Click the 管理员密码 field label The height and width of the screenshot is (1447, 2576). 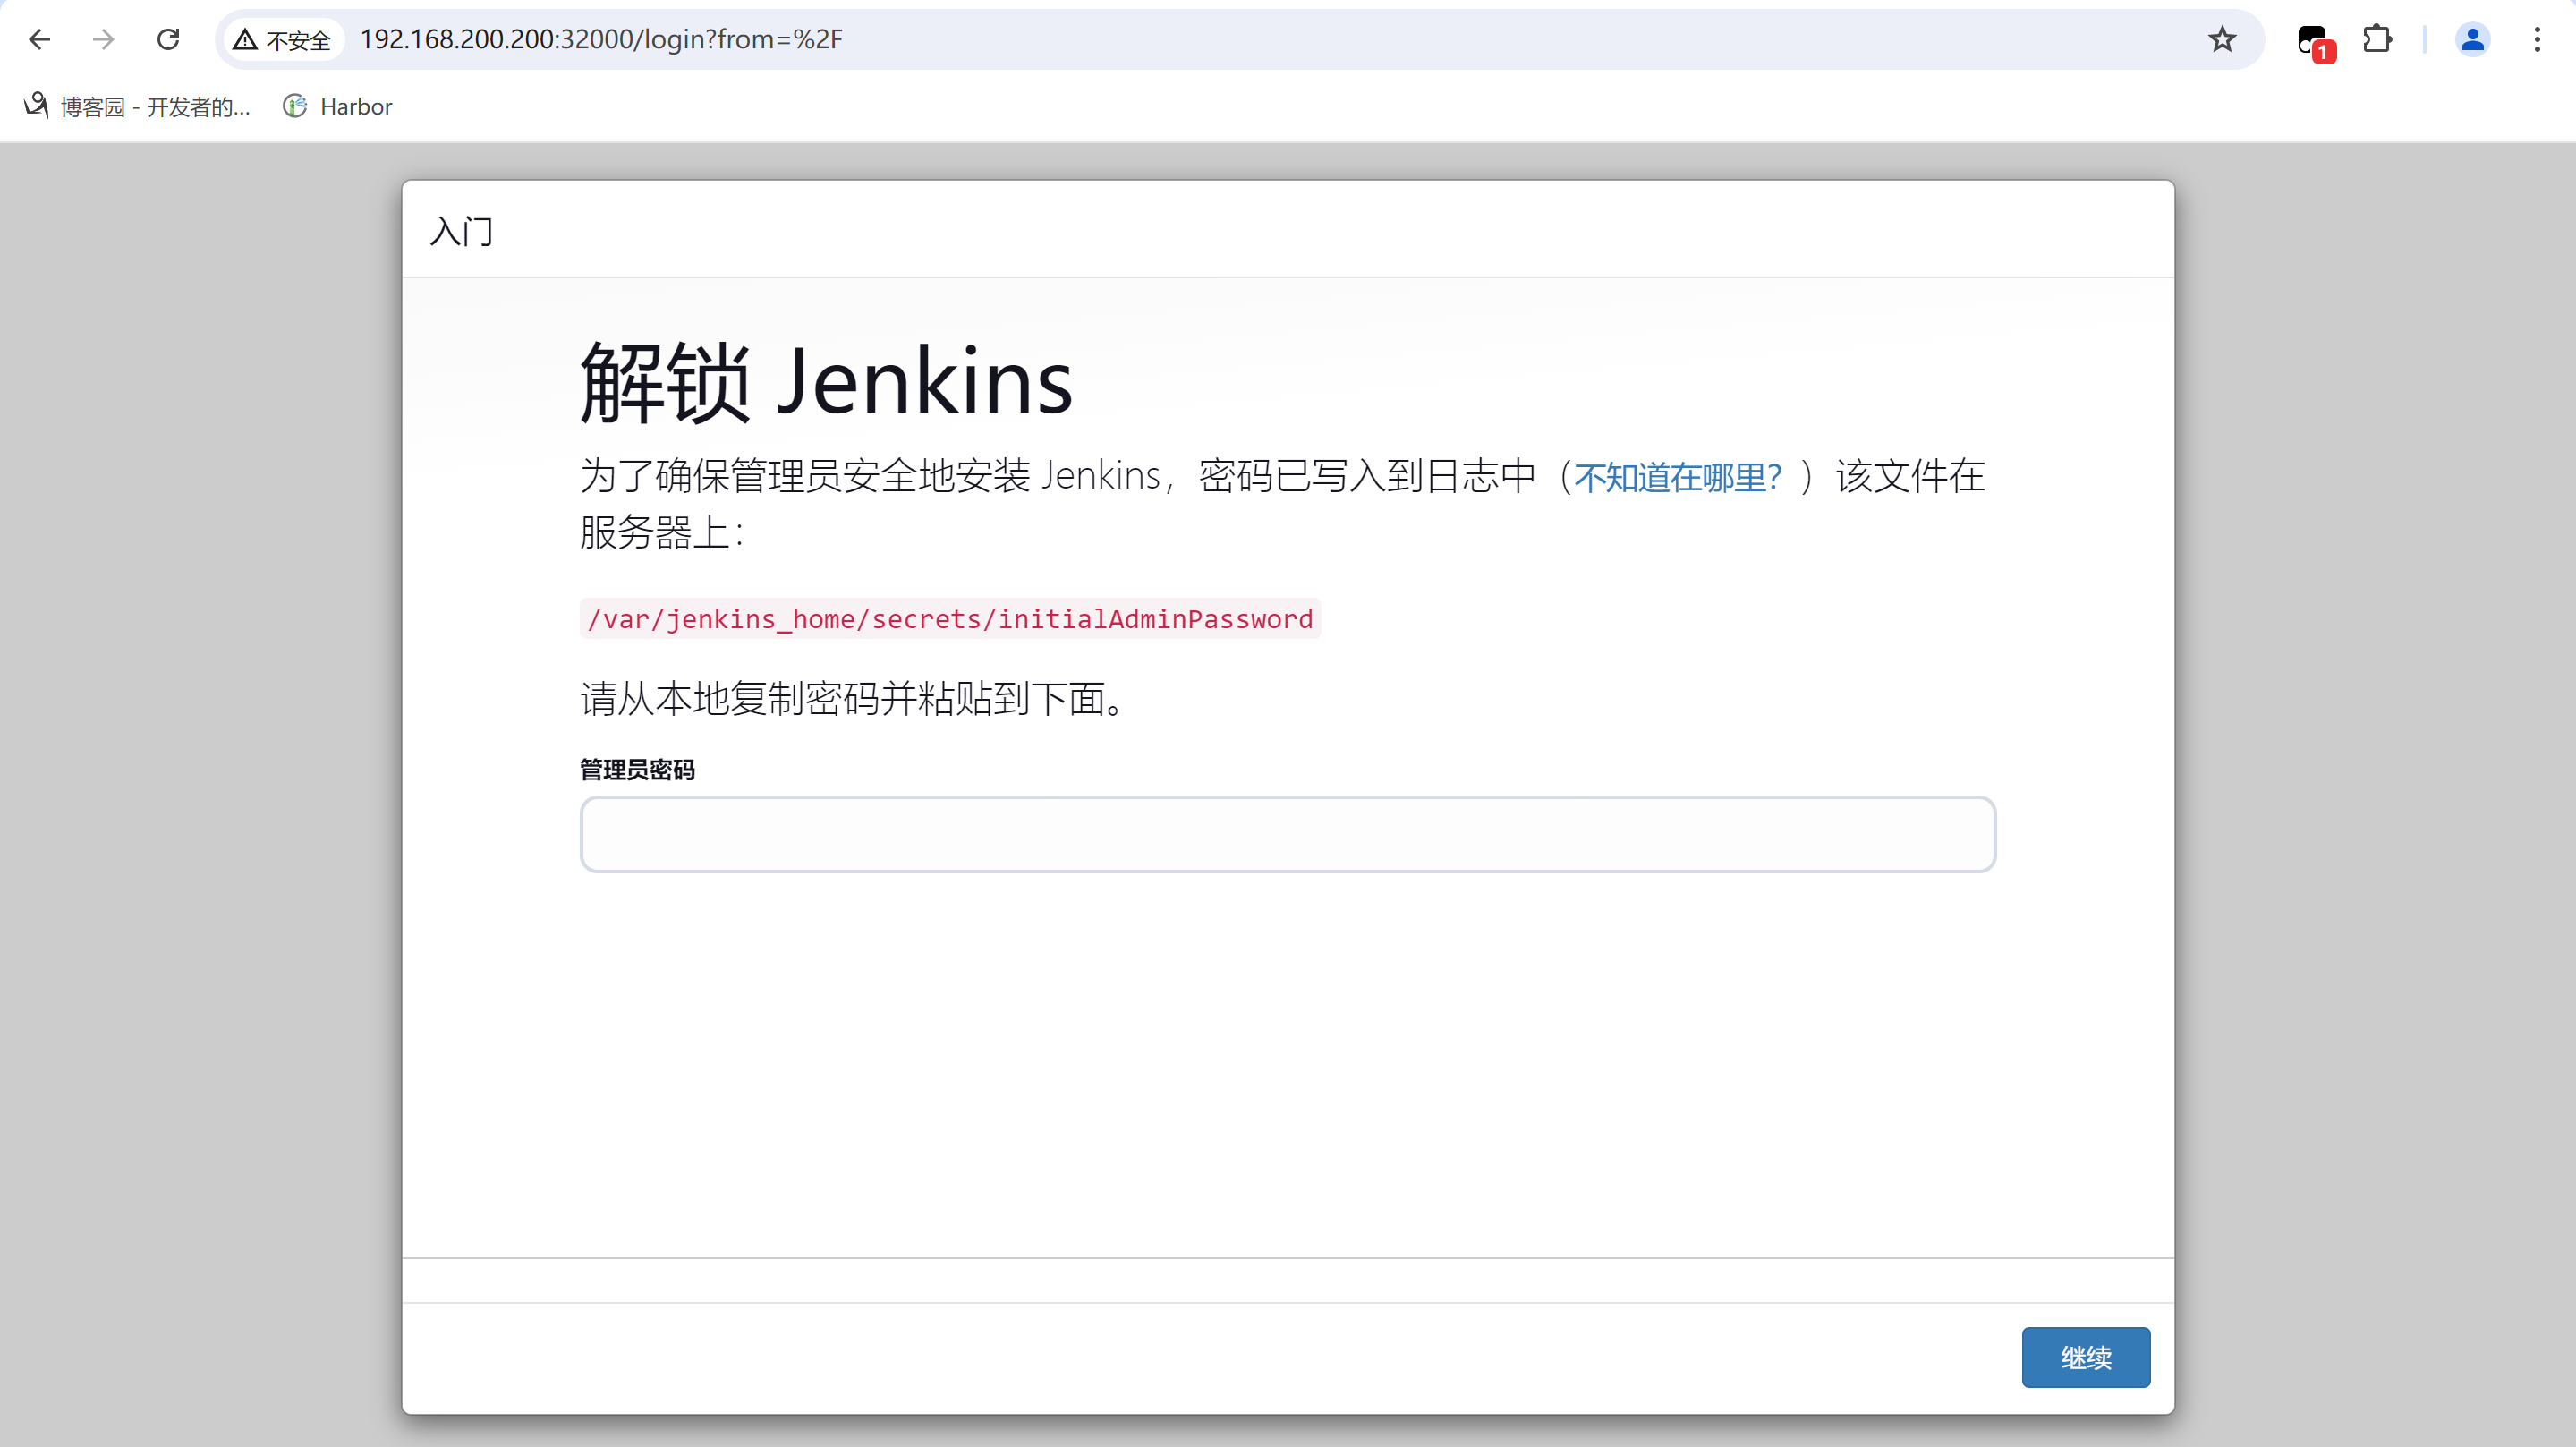click(x=637, y=769)
